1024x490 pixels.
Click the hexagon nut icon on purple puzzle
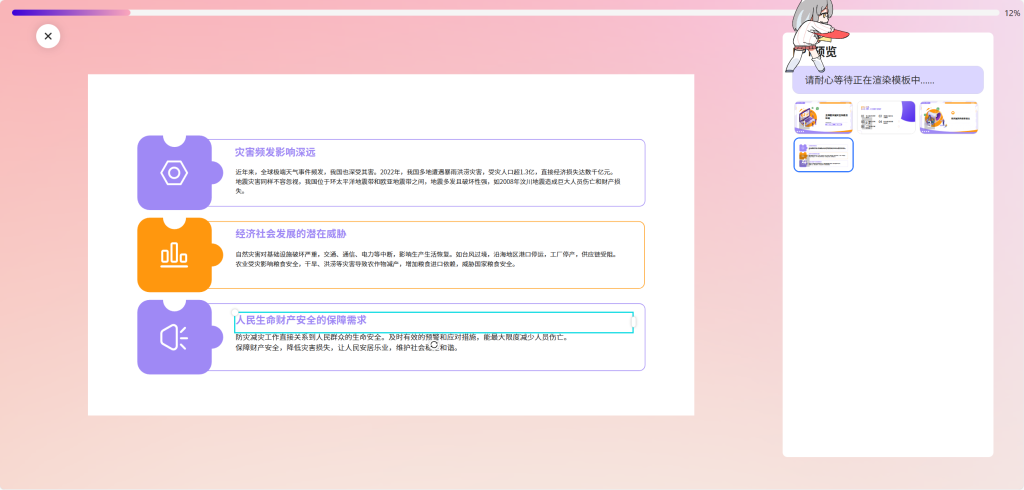(x=174, y=173)
